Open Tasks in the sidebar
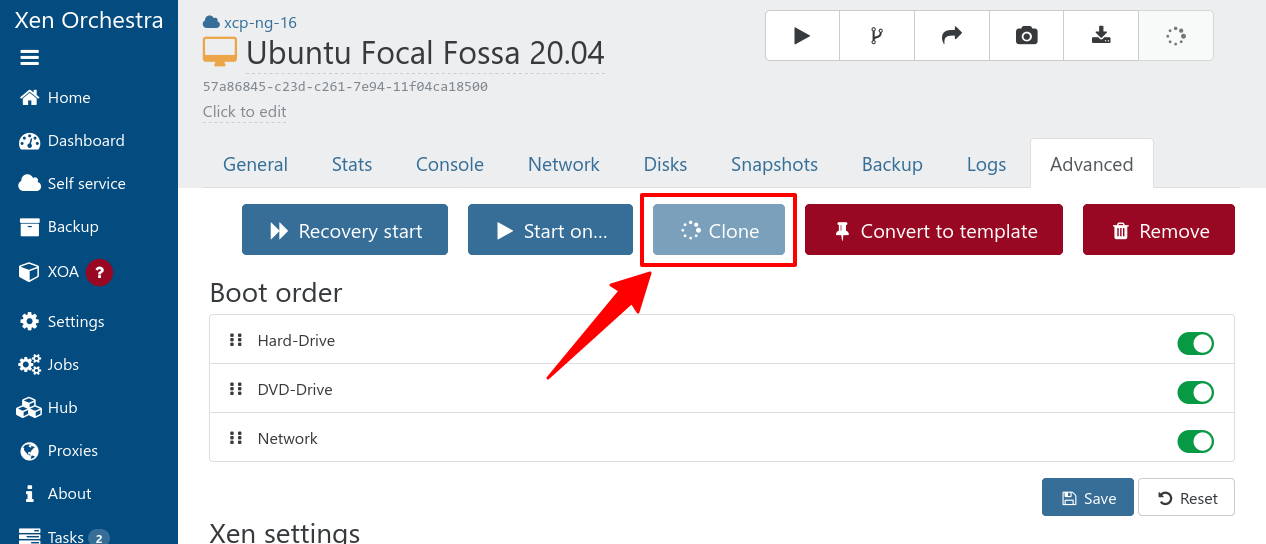The image size is (1266, 544). pos(65,537)
